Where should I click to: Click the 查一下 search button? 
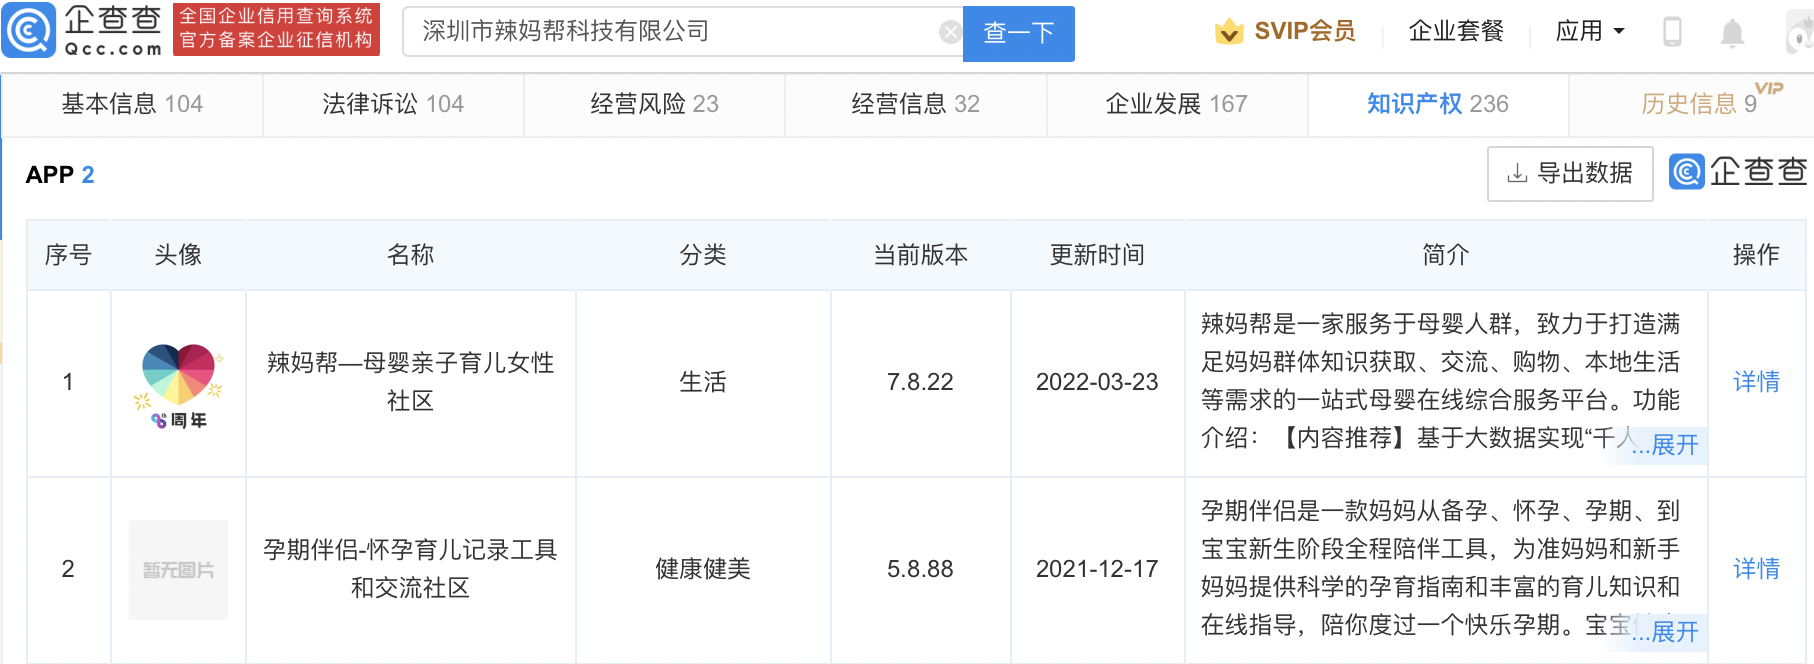click(x=1018, y=33)
